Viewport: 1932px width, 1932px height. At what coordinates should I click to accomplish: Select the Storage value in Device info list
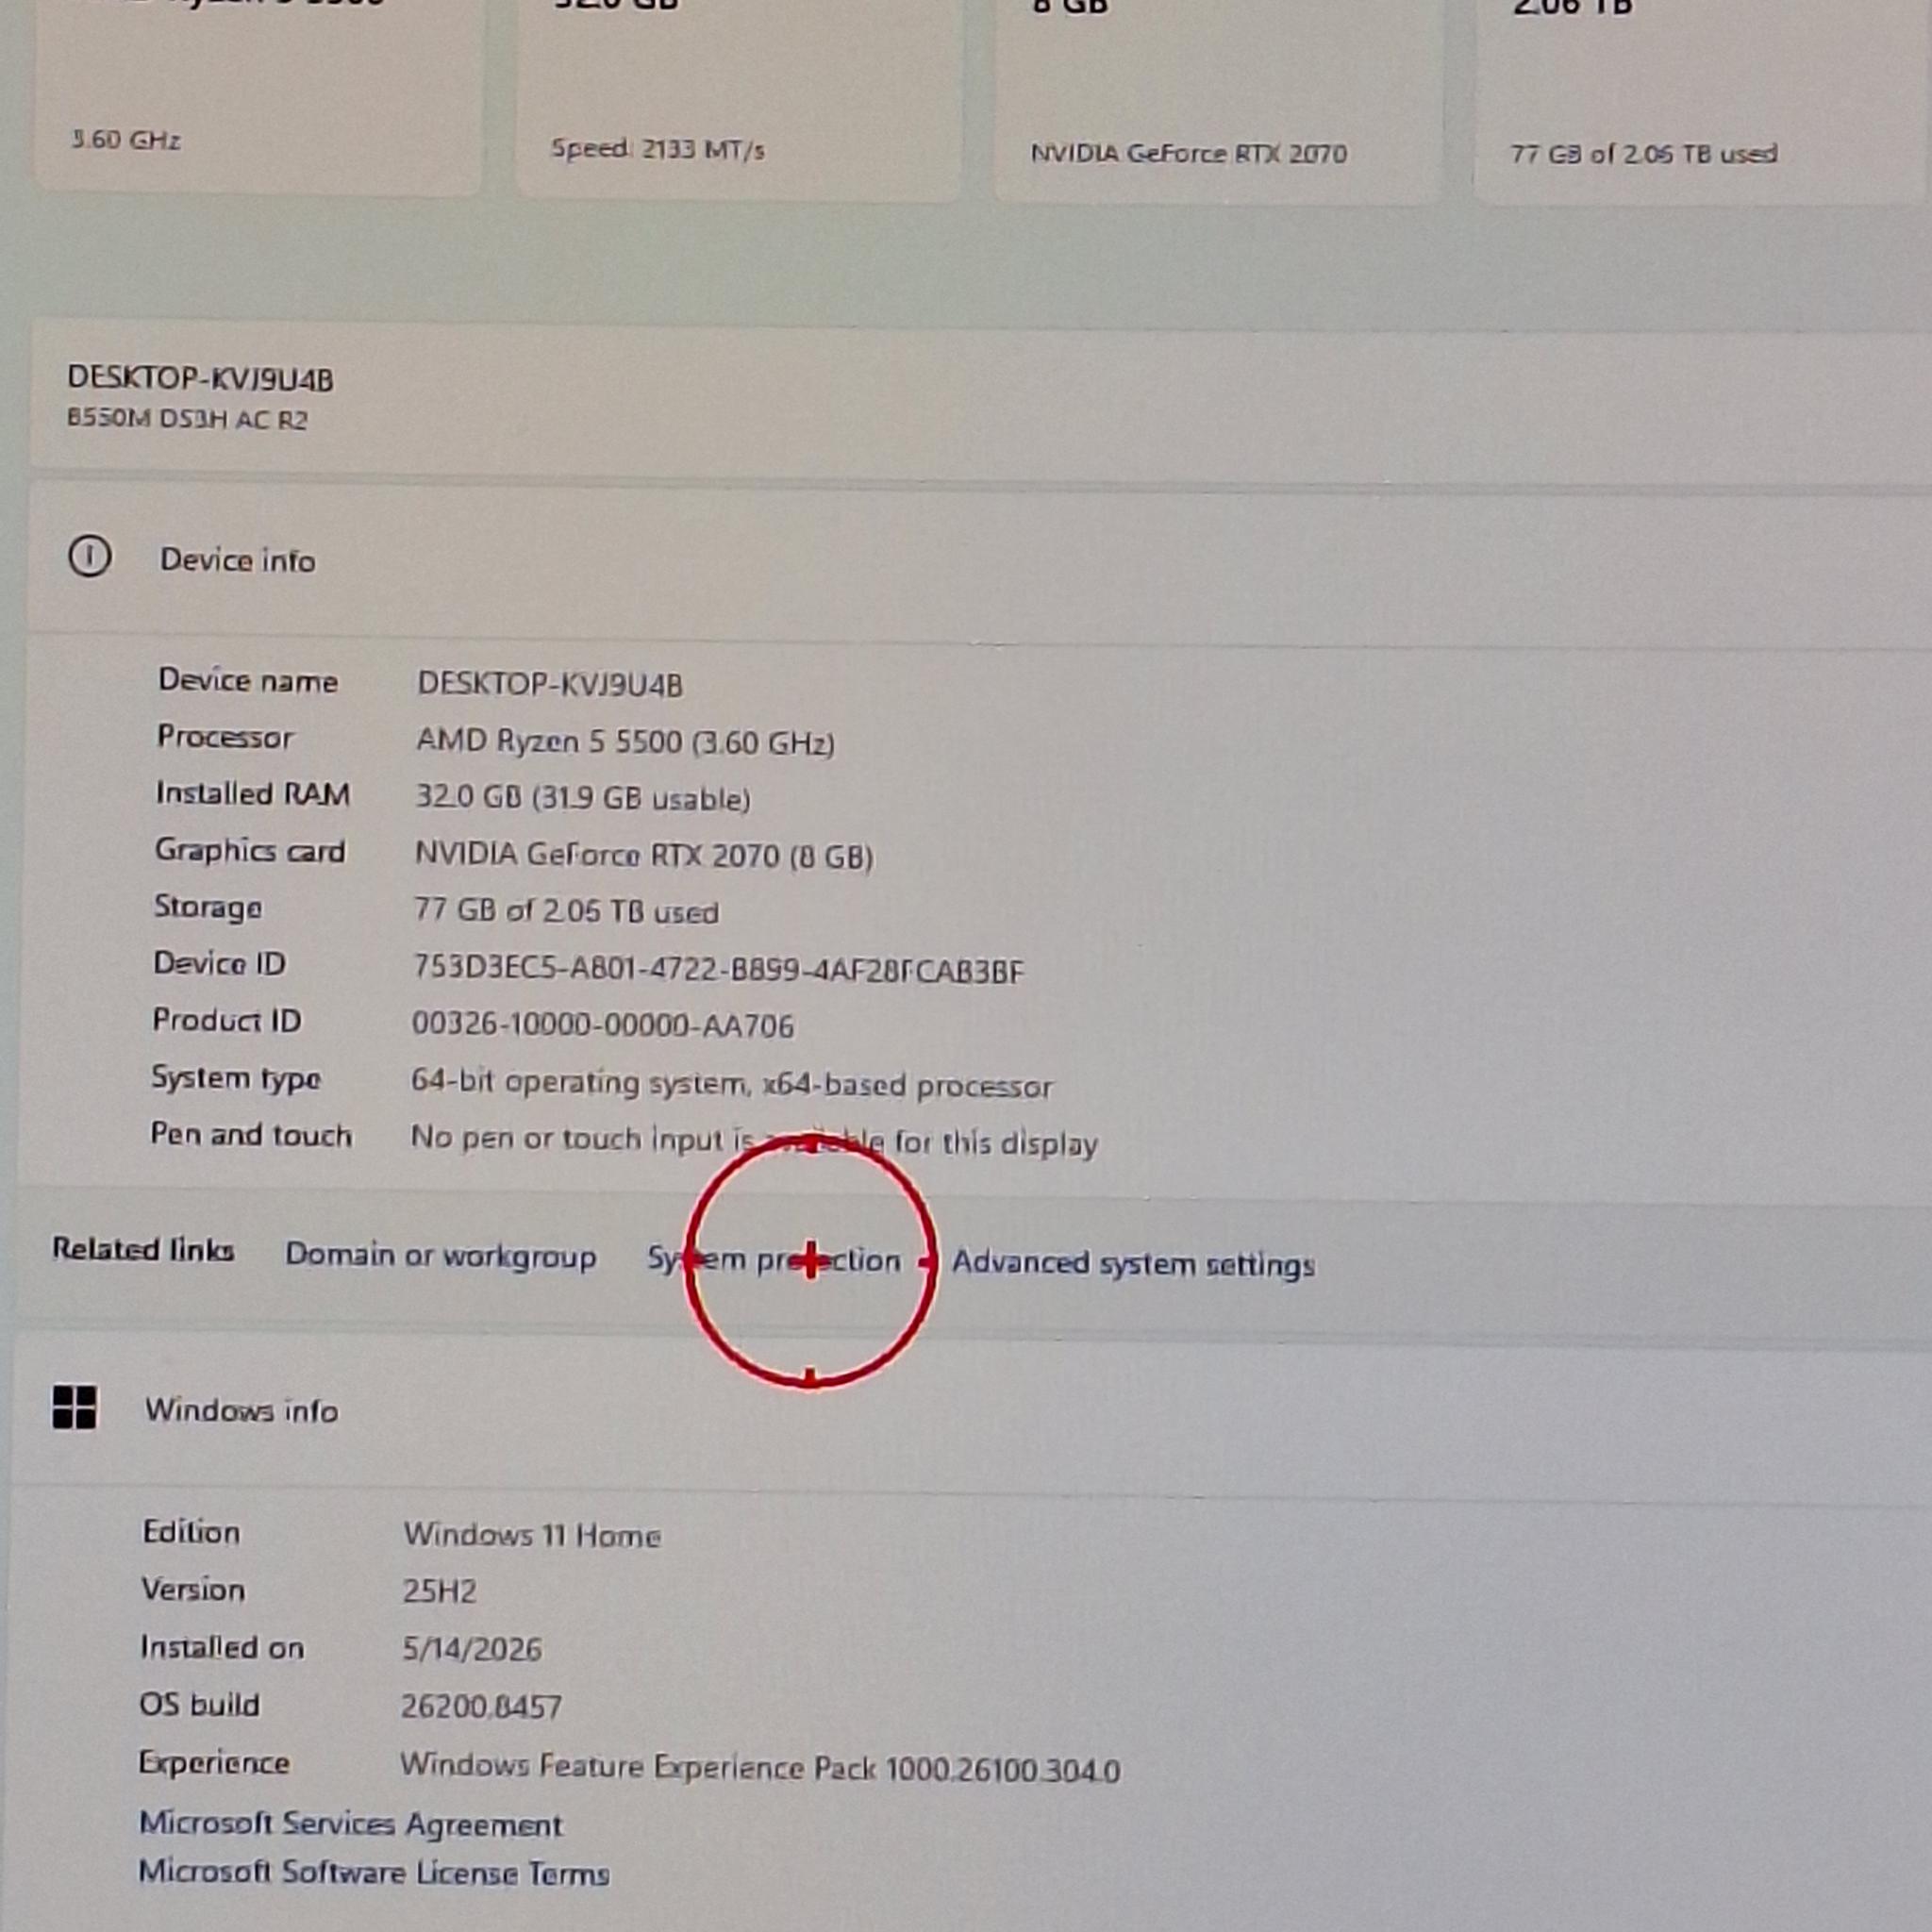(566, 911)
